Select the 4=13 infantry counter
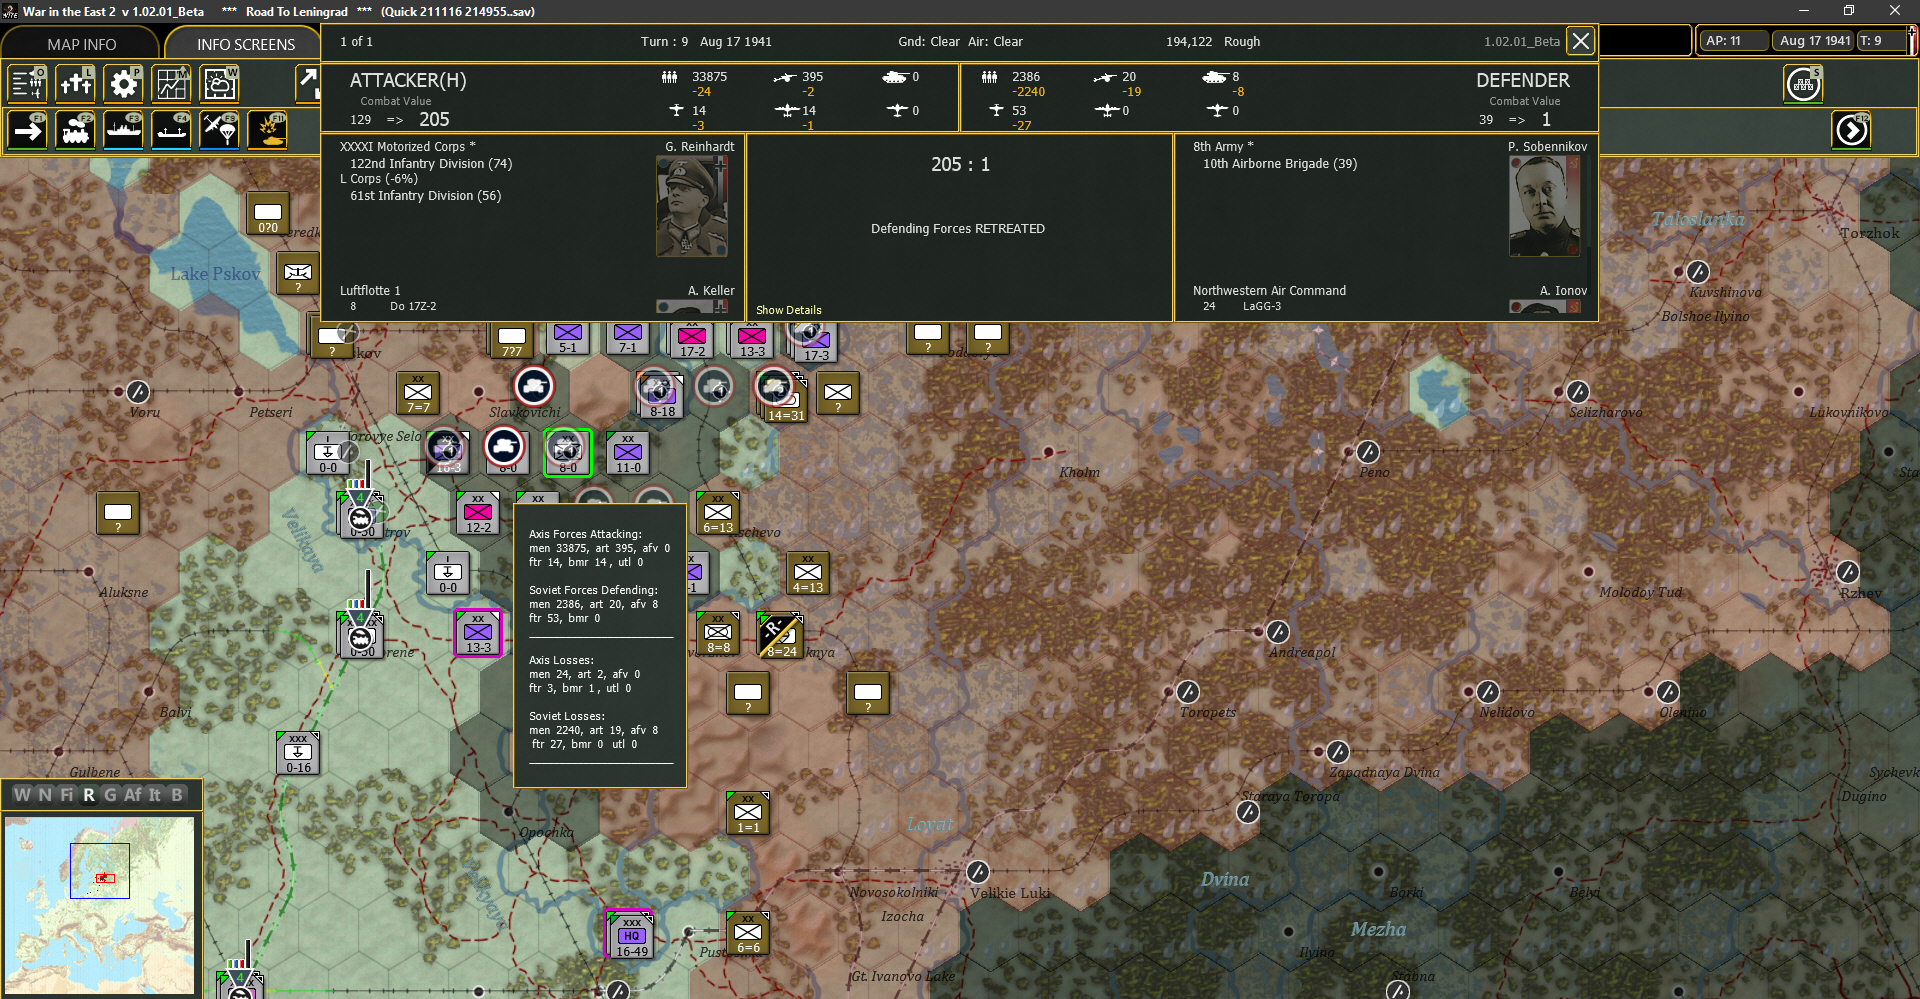The height and width of the screenshot is (999, 1920). click(x=808, y=573)
